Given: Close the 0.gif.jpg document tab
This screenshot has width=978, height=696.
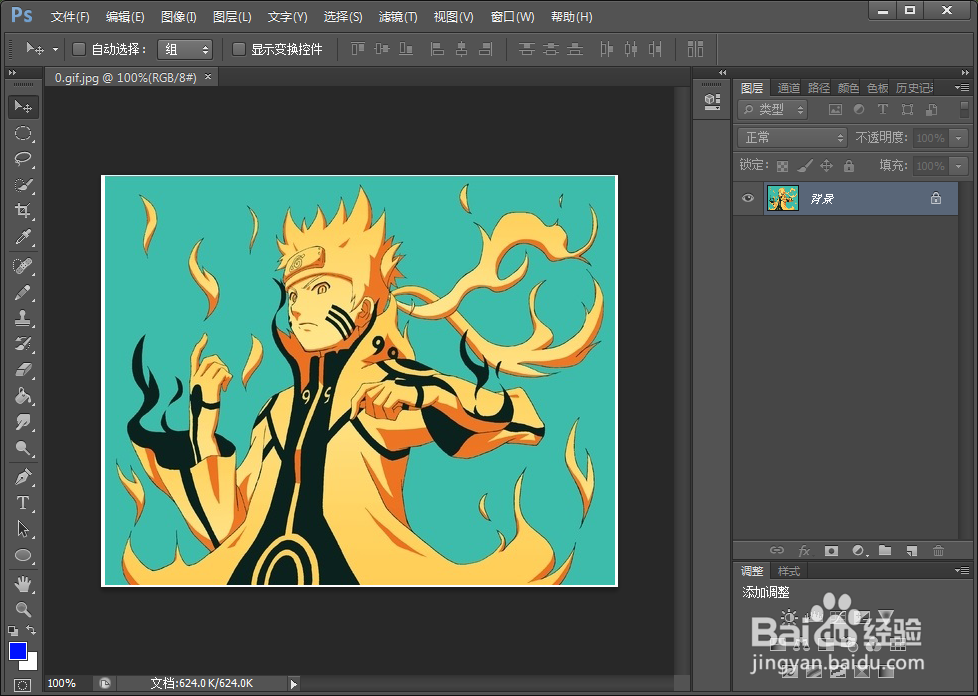Looking at the screenshot, I should tap(208, 76).
